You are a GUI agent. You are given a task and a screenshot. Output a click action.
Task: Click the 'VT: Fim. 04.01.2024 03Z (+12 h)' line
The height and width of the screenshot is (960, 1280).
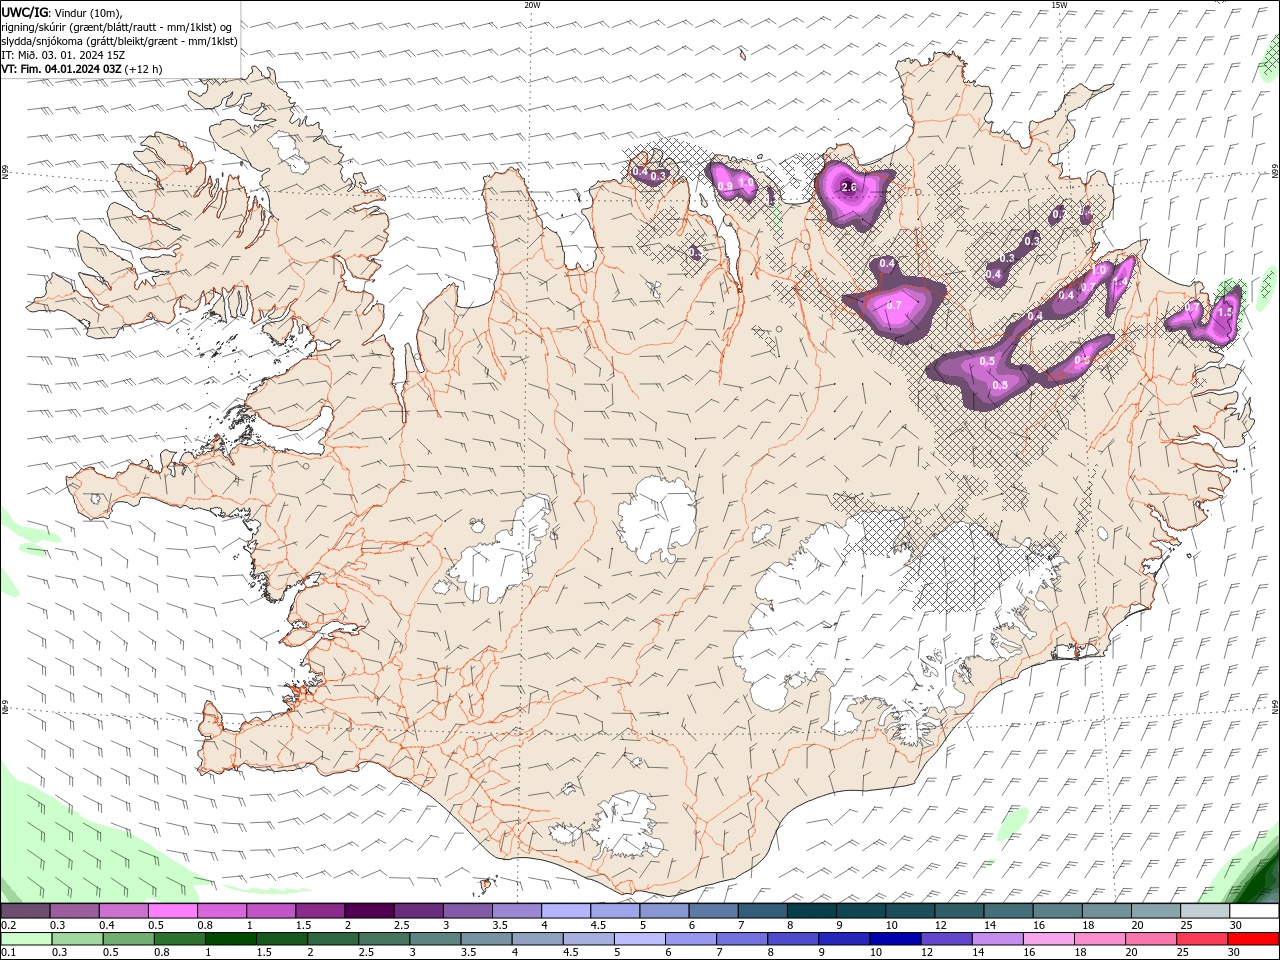[82, 69]
